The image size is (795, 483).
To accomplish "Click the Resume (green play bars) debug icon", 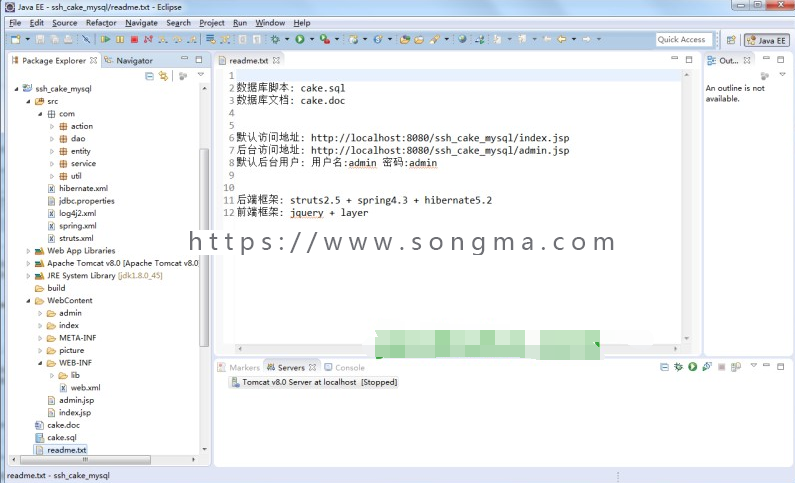I will [x=105, y=40].
